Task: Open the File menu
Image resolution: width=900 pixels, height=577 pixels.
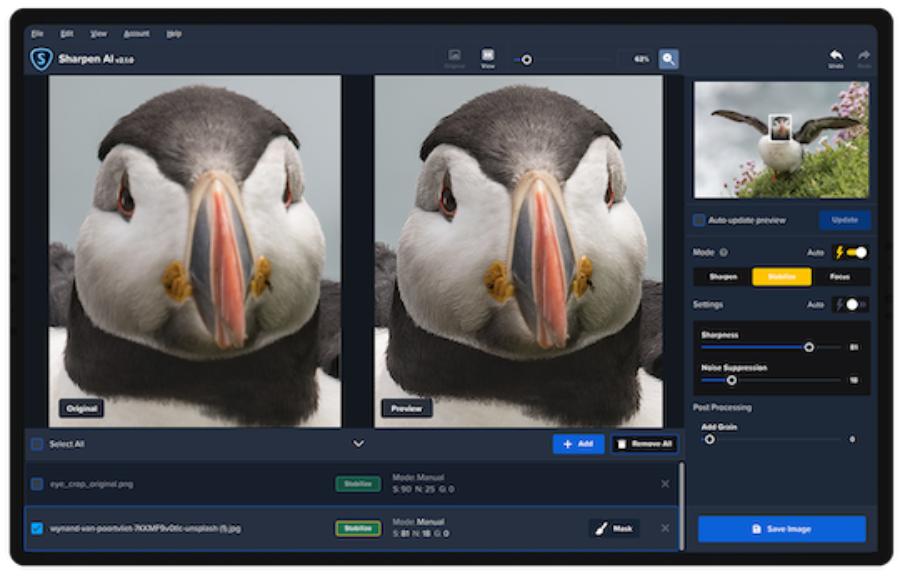Action: 37,33
